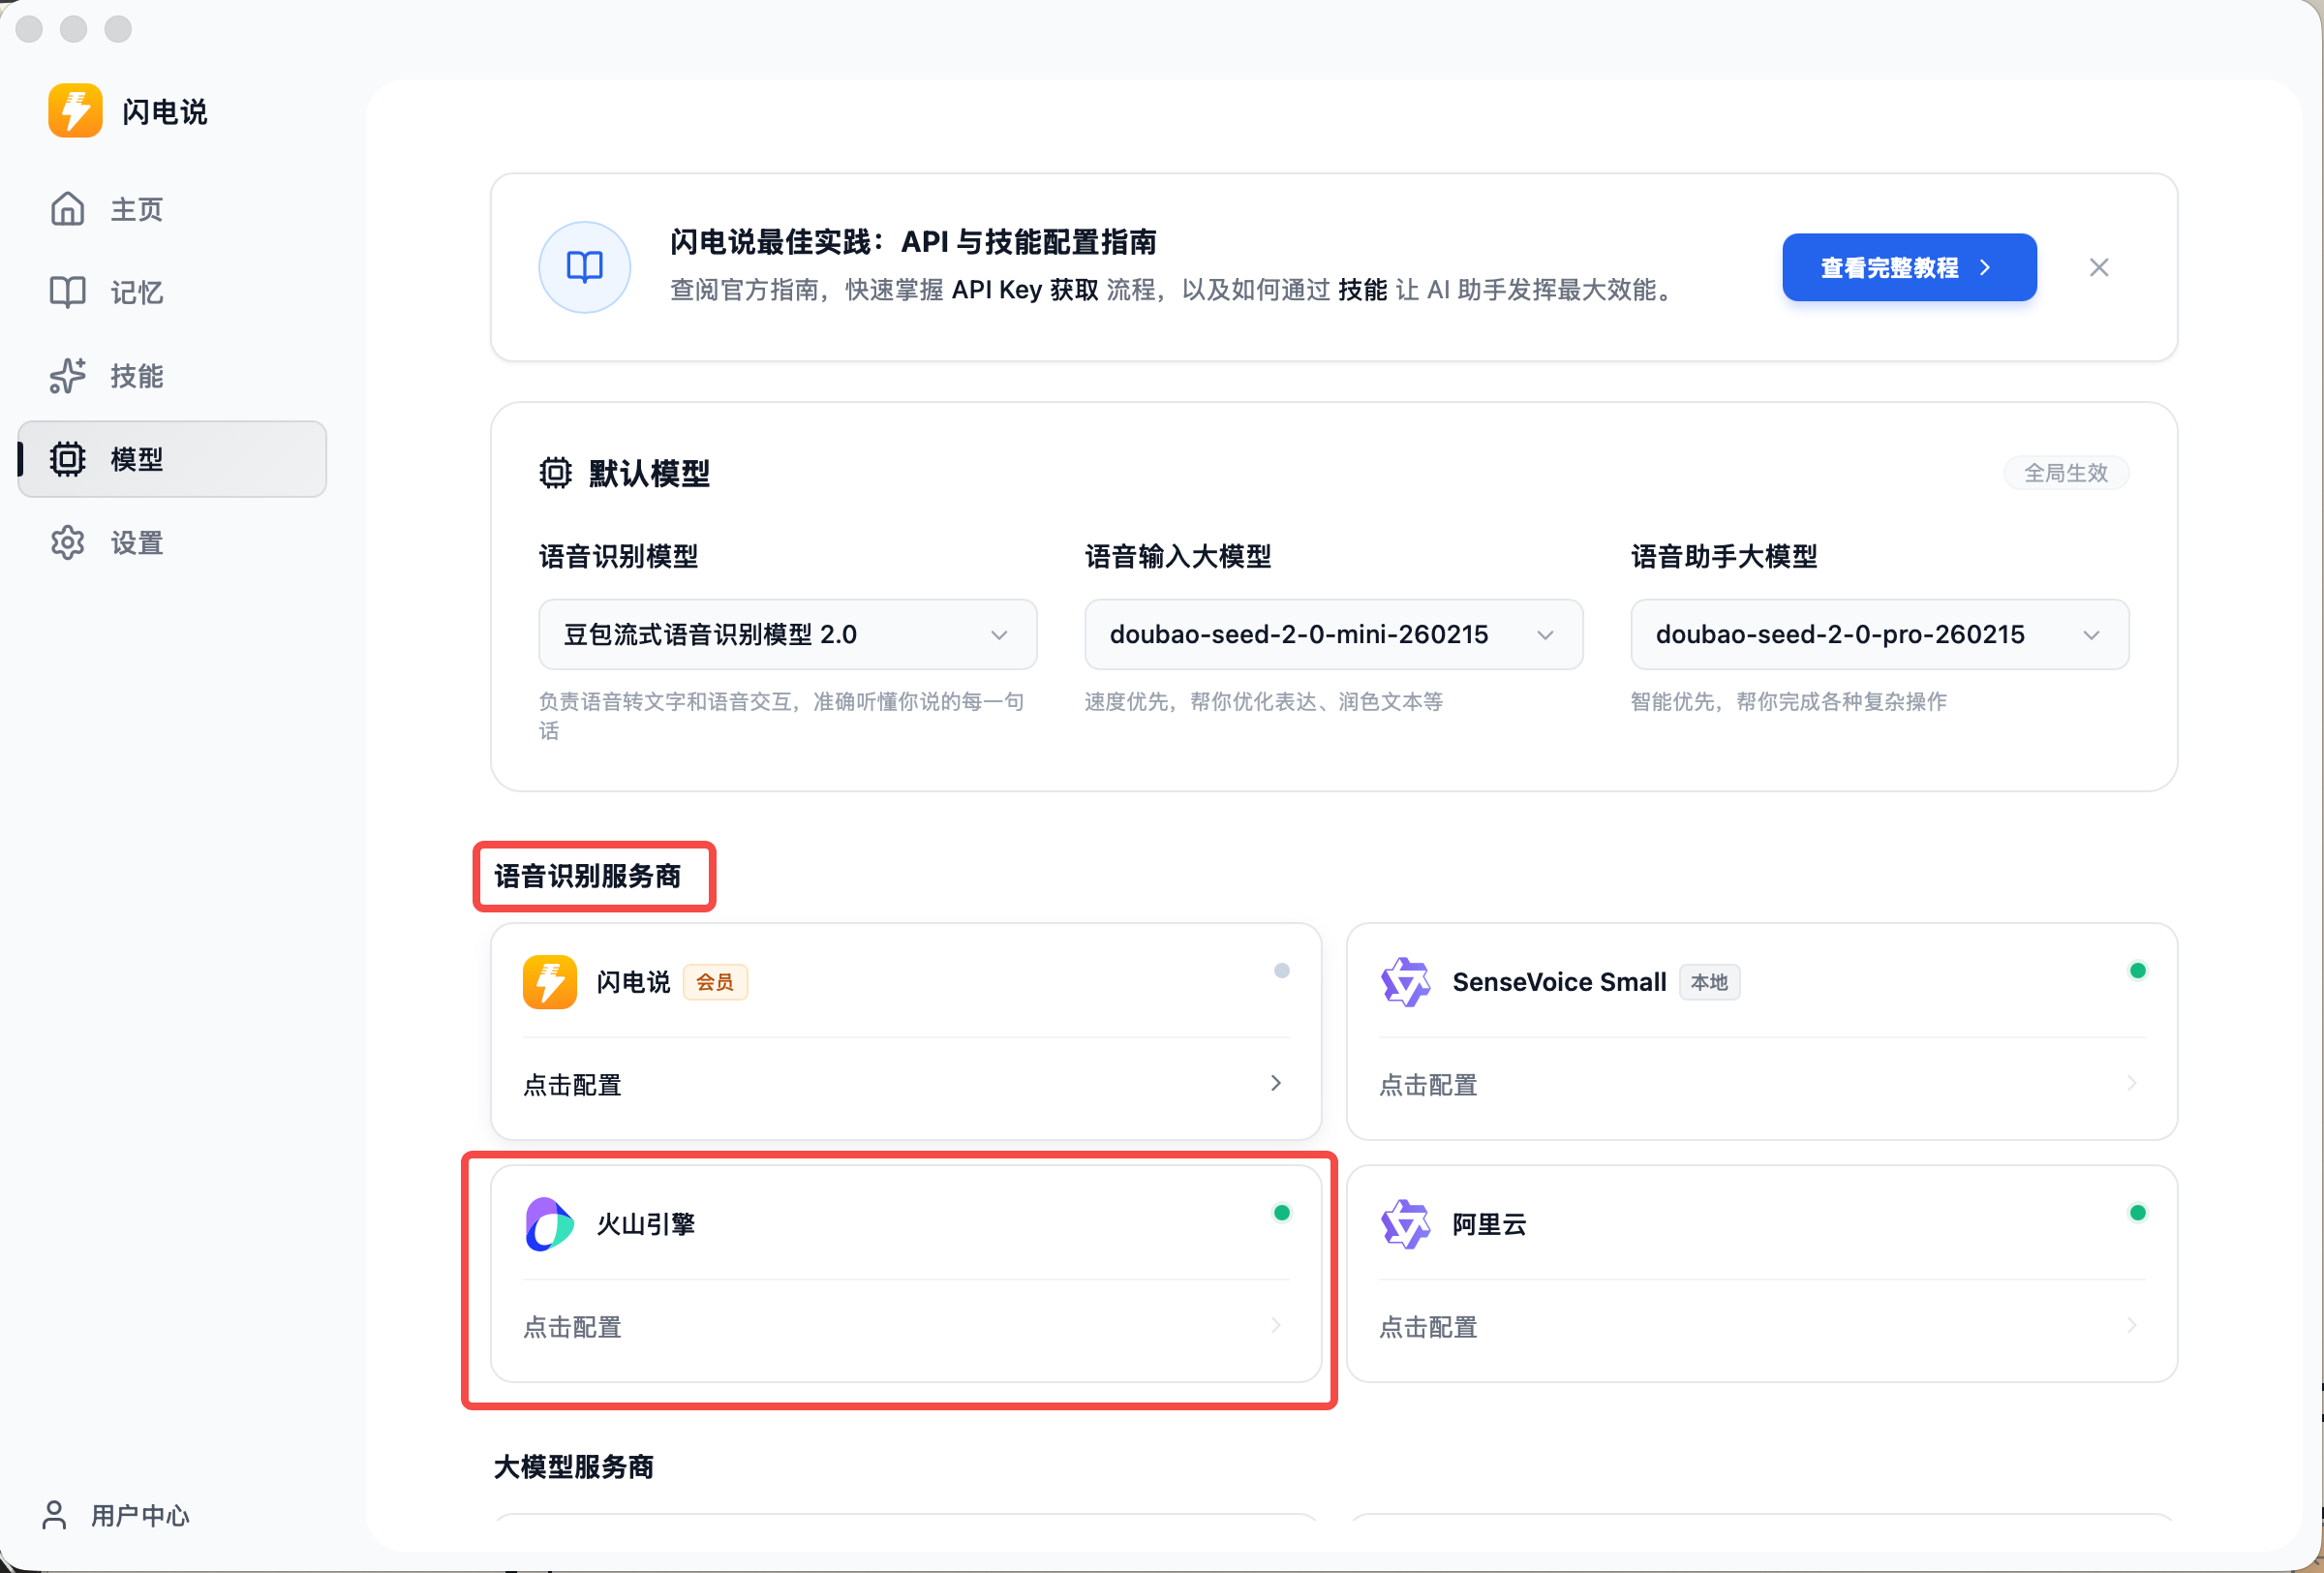The image size is (2324, 1573).
Task: Click the 大模型服务商 heading
Action: [x=574, y=1466]
